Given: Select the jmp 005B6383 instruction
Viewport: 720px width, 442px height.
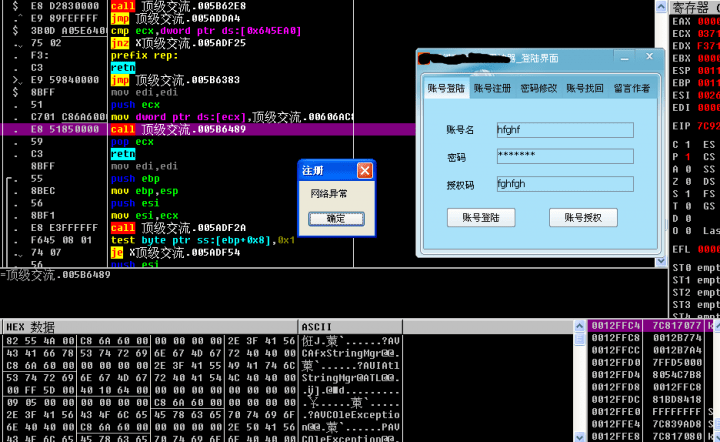Looking at the screenshot, I should 175,80.
